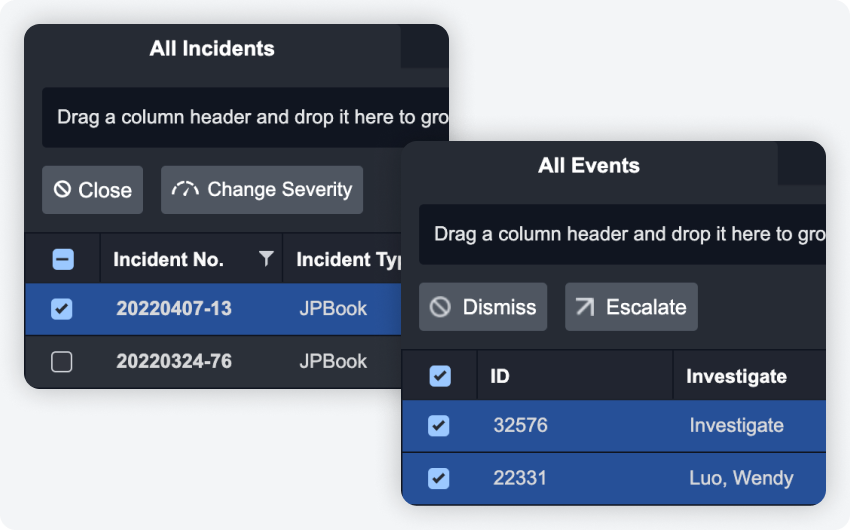
Task: Sort by the ID column header
Action: pos(500,377)
